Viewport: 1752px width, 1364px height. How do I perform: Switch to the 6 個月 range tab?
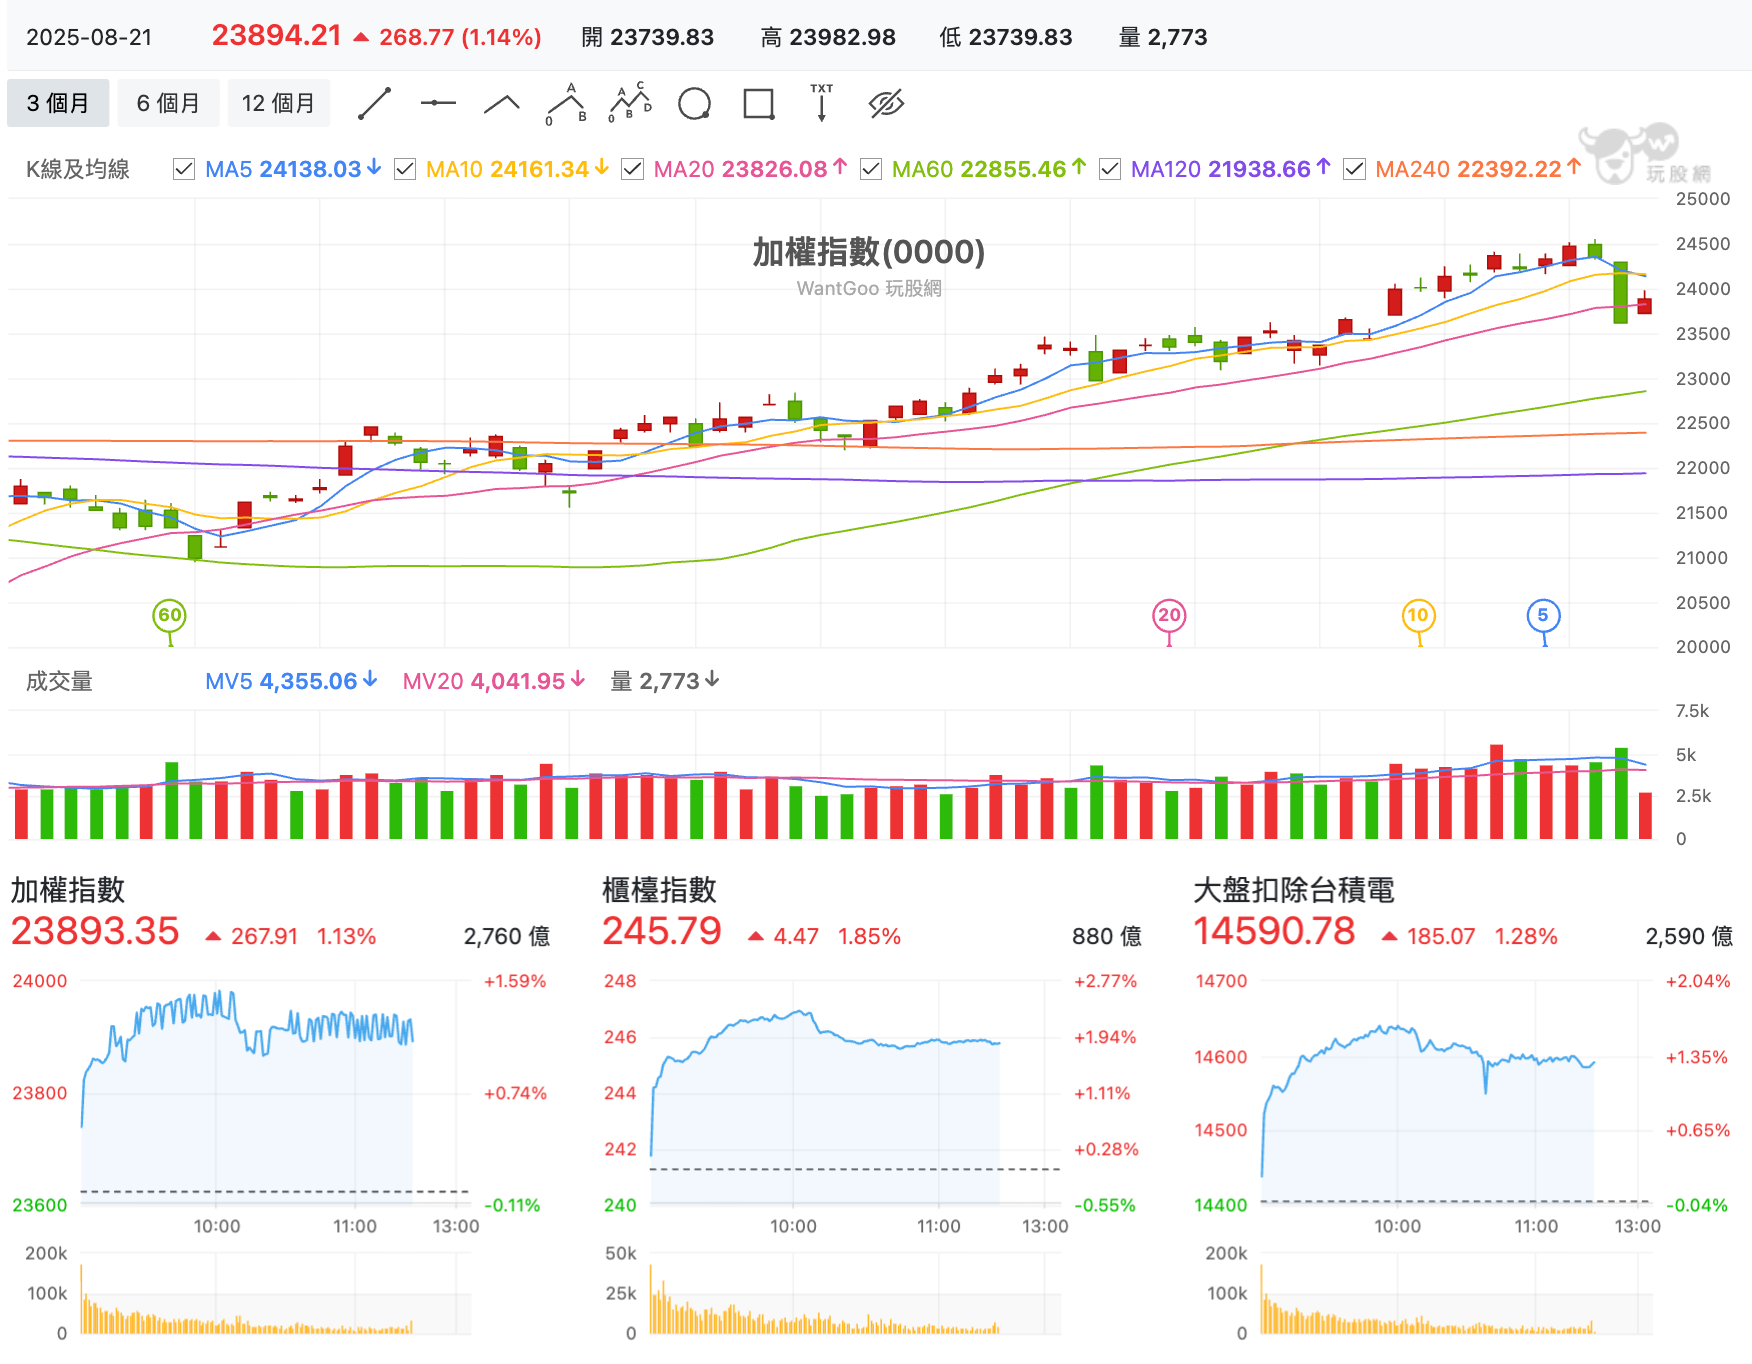168,103
